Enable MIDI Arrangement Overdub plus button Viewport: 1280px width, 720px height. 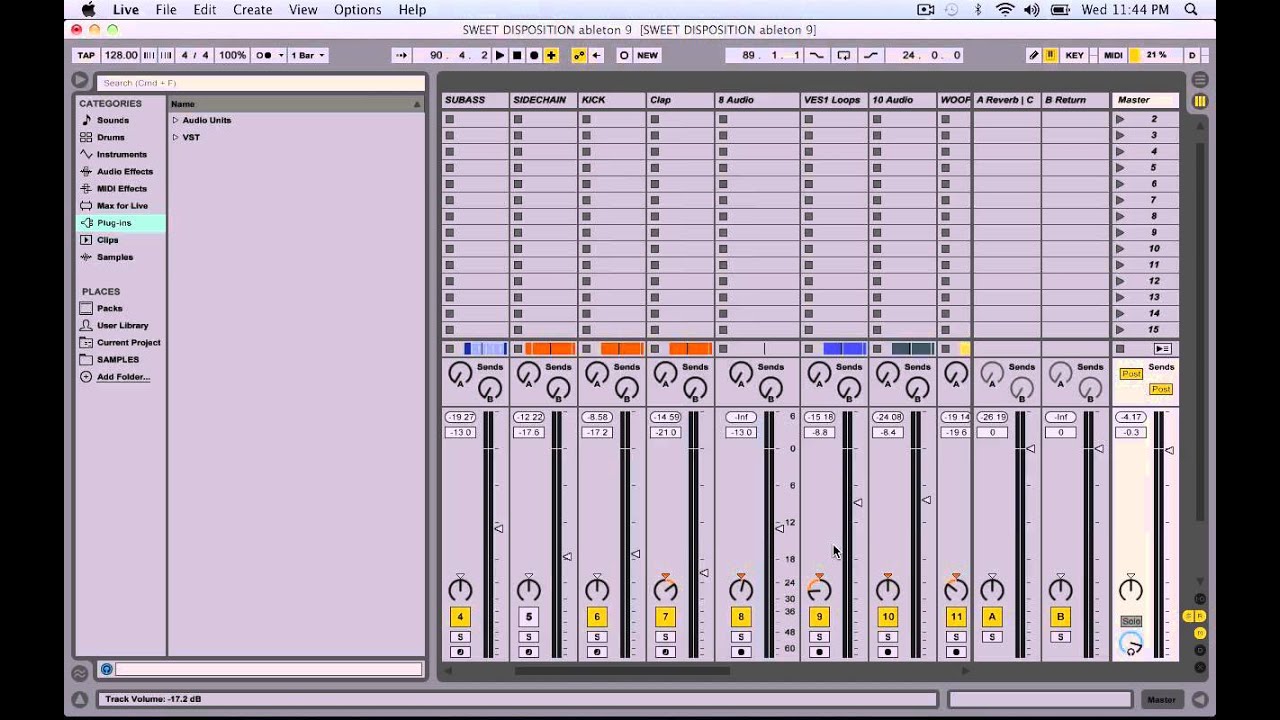pos(551,55)
